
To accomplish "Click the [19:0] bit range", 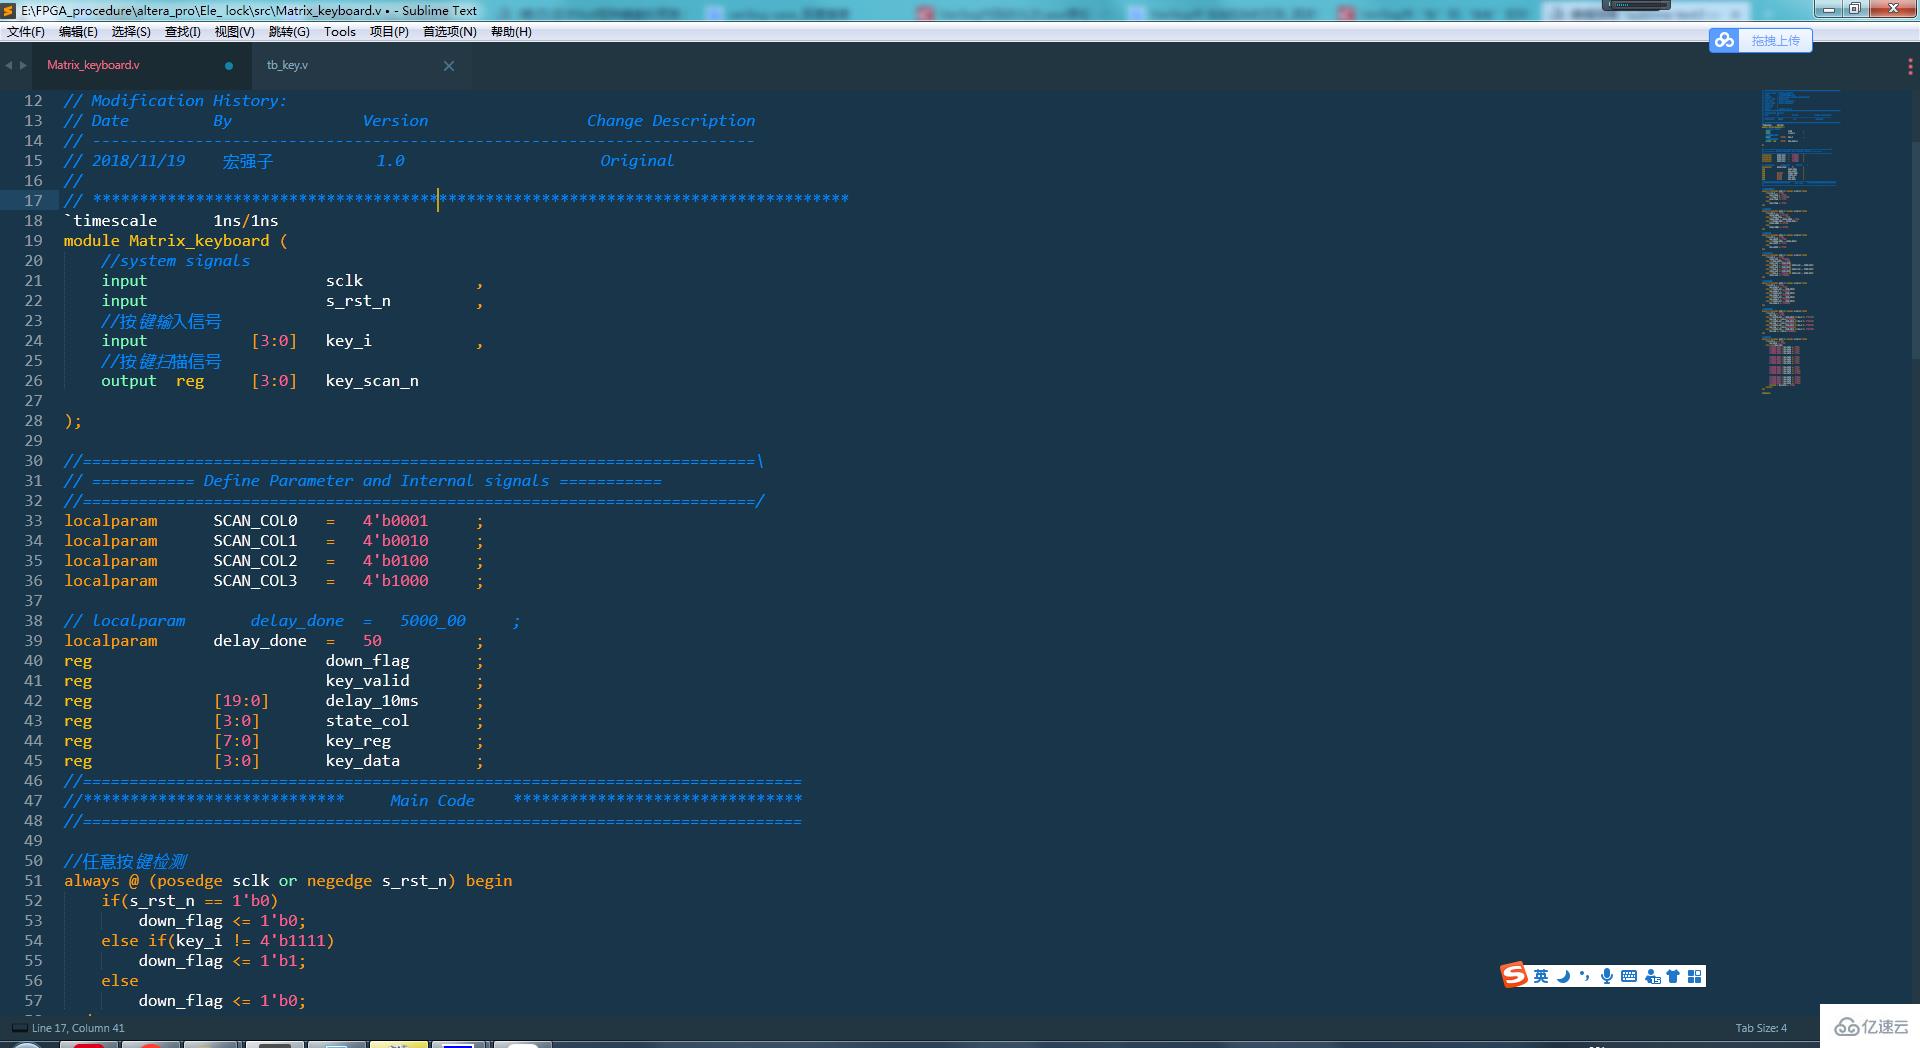I will click(241, 700).
